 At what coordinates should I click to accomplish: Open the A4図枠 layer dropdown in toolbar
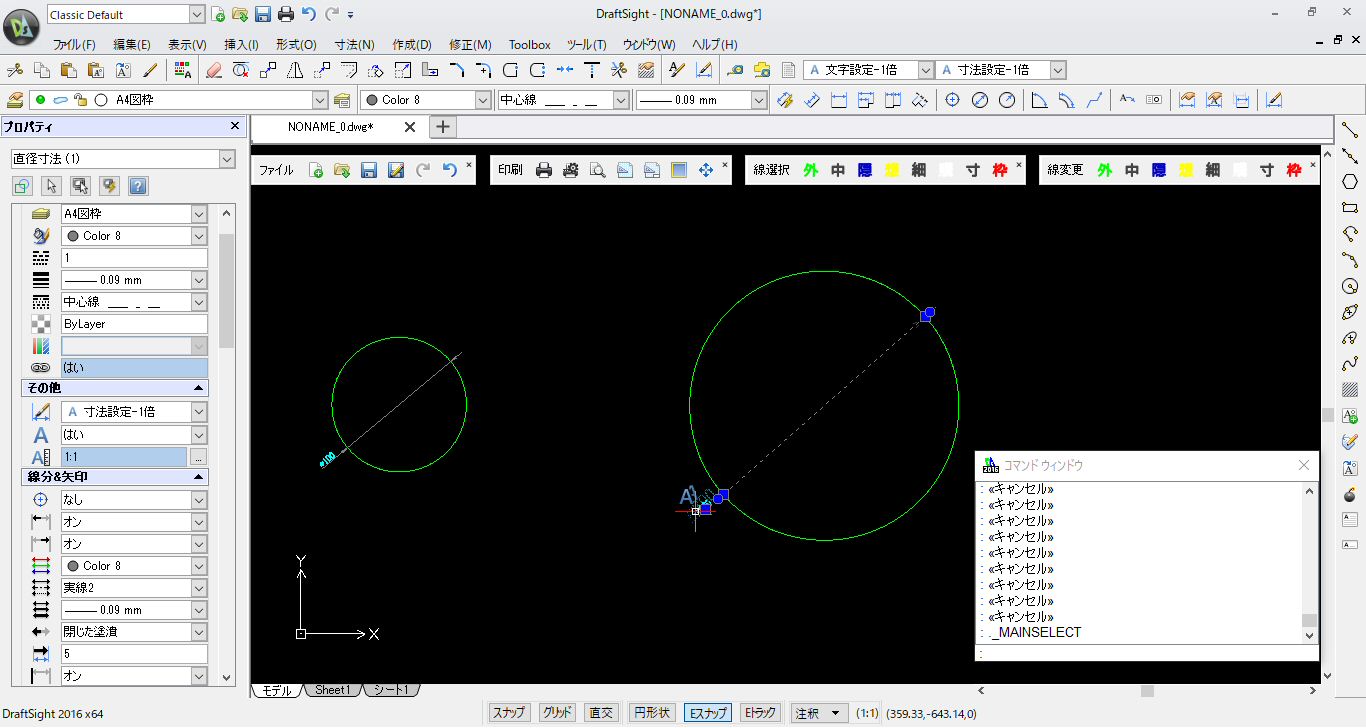coord(320,100)
